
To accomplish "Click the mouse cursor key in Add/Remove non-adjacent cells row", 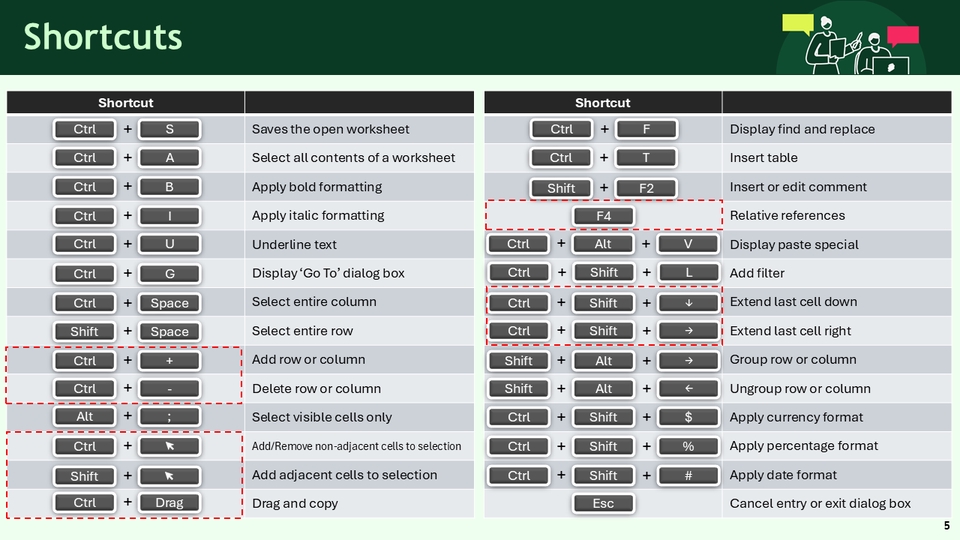I will click(170, 446).
